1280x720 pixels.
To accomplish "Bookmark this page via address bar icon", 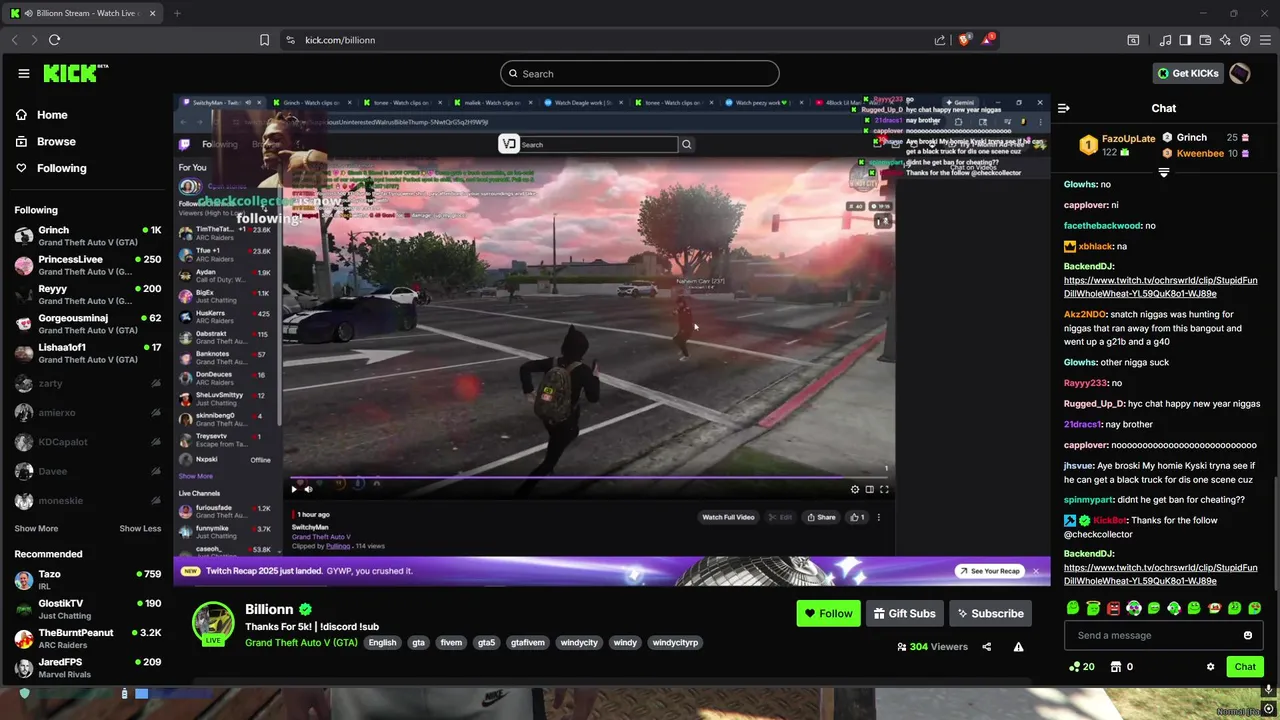I will tap(264, 40).
